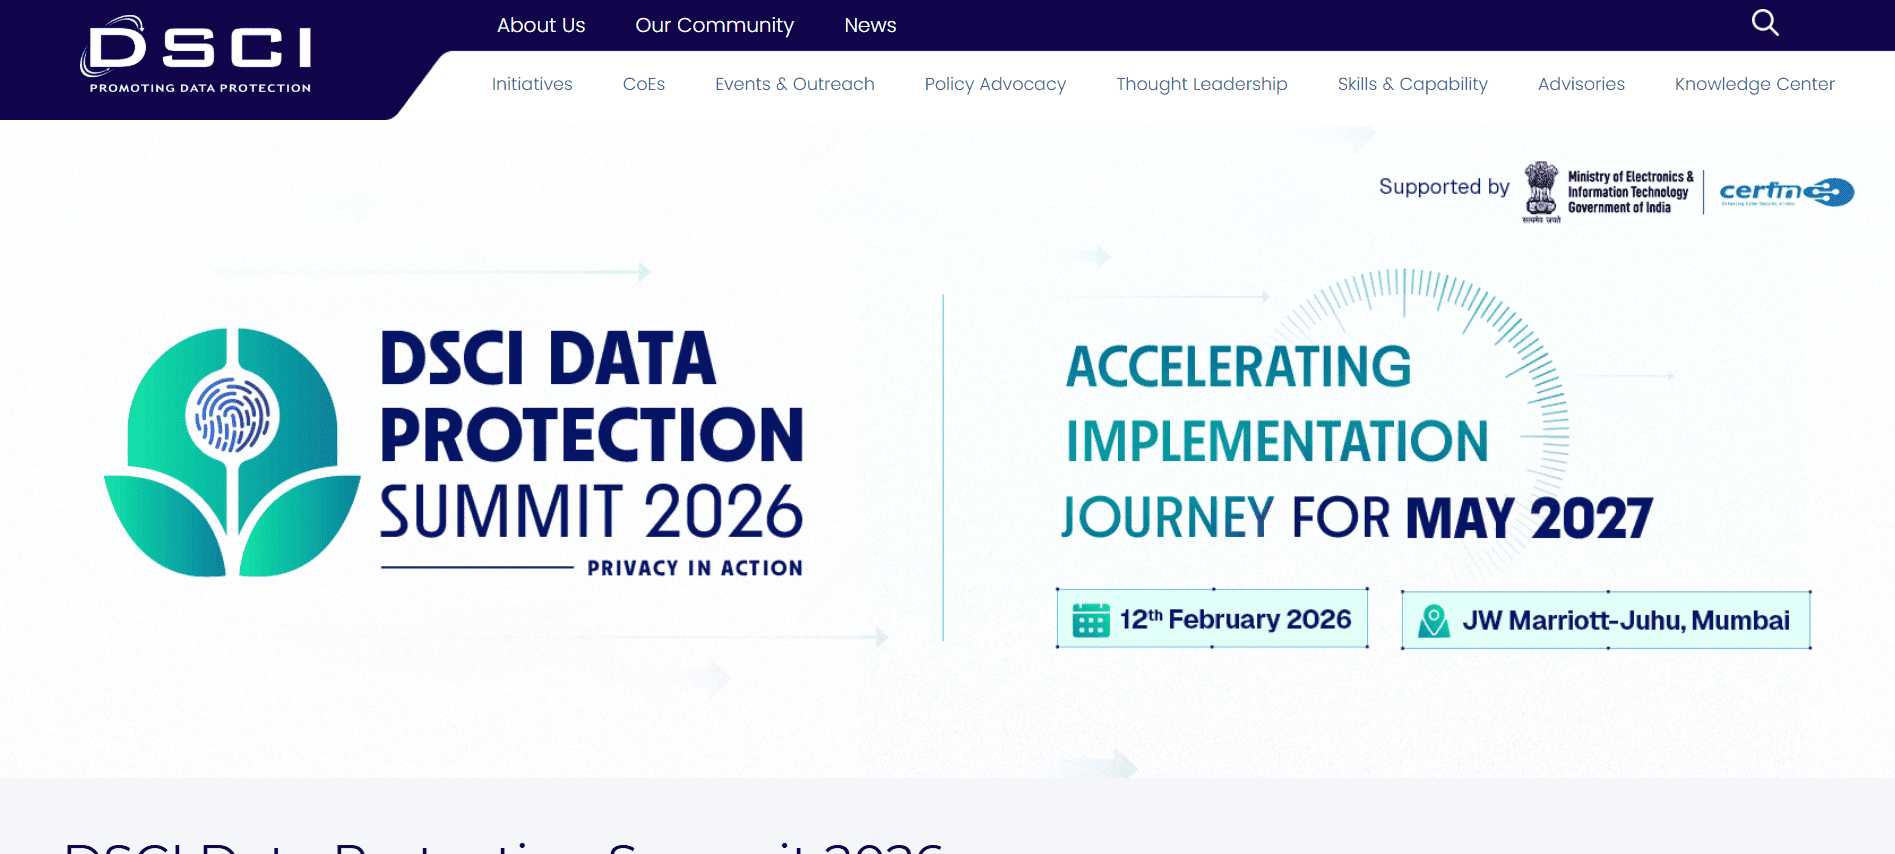Go to the News page
The height and width of the screenshot is (854, 1895).
(x=870, y=25)
